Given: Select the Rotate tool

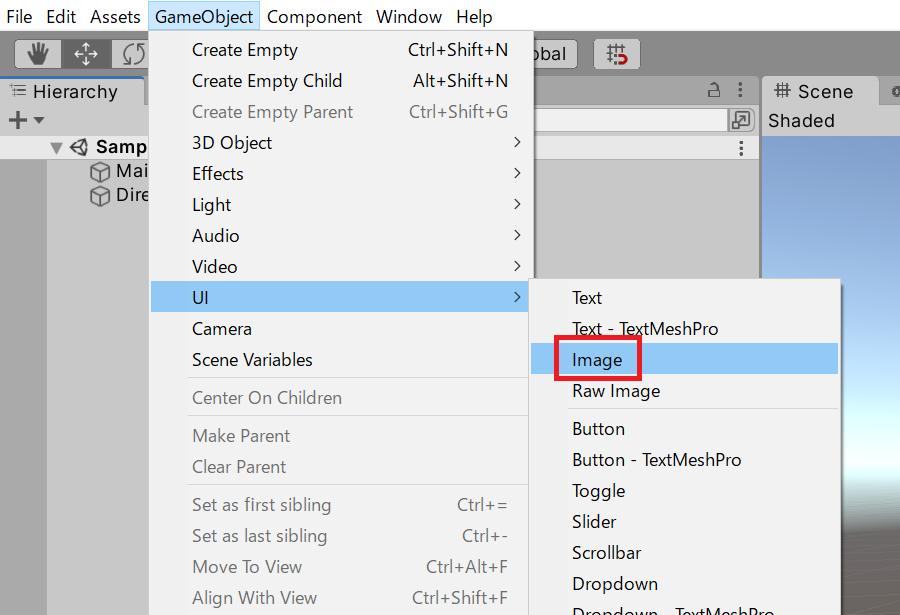Looking at the screenshot, I should coord(132,54).
